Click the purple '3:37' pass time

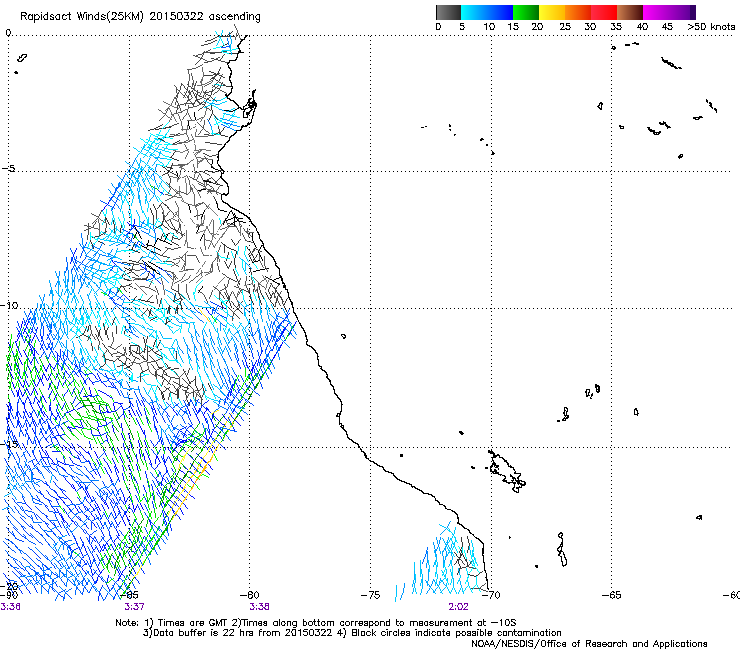(x=134, y=606)
